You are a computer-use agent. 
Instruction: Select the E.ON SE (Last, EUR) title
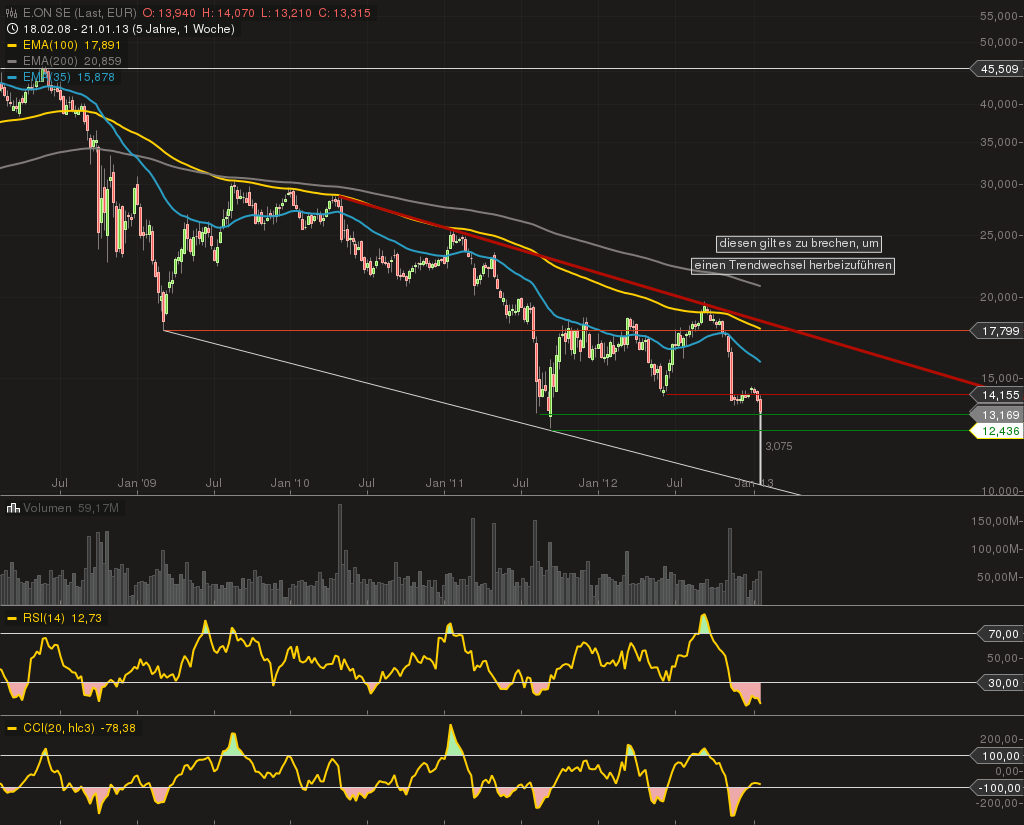point(80,13)
